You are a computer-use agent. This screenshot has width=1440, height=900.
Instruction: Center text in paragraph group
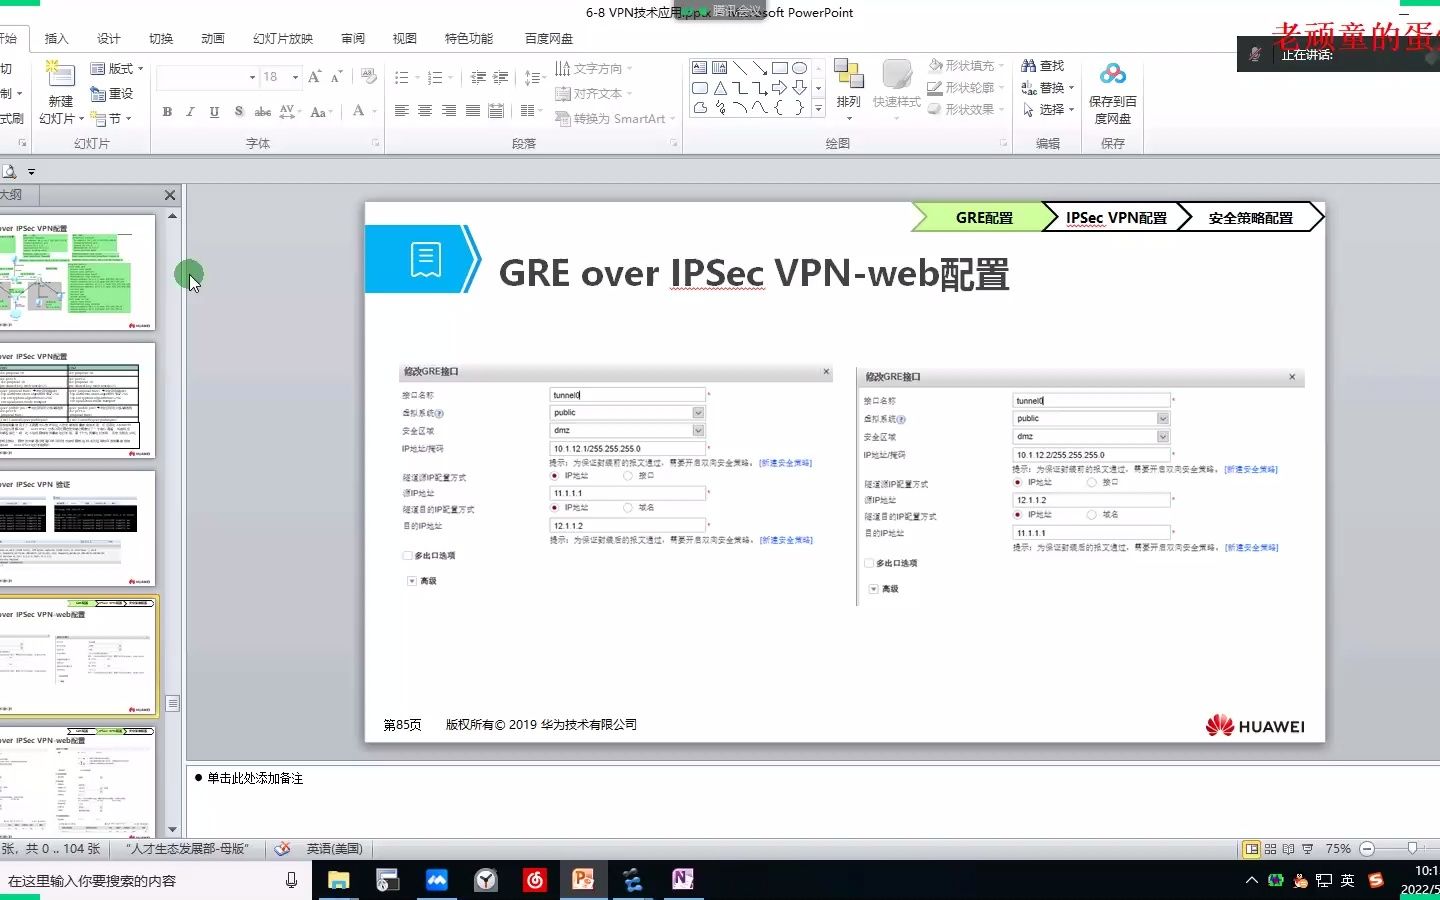(x=425, y=111)
